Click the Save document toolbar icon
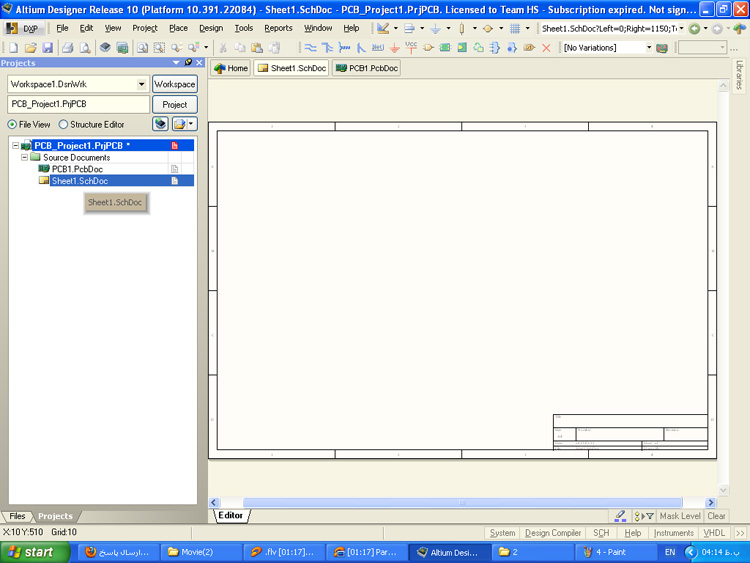Screen dimensions: 750x563 click(47, 48)
